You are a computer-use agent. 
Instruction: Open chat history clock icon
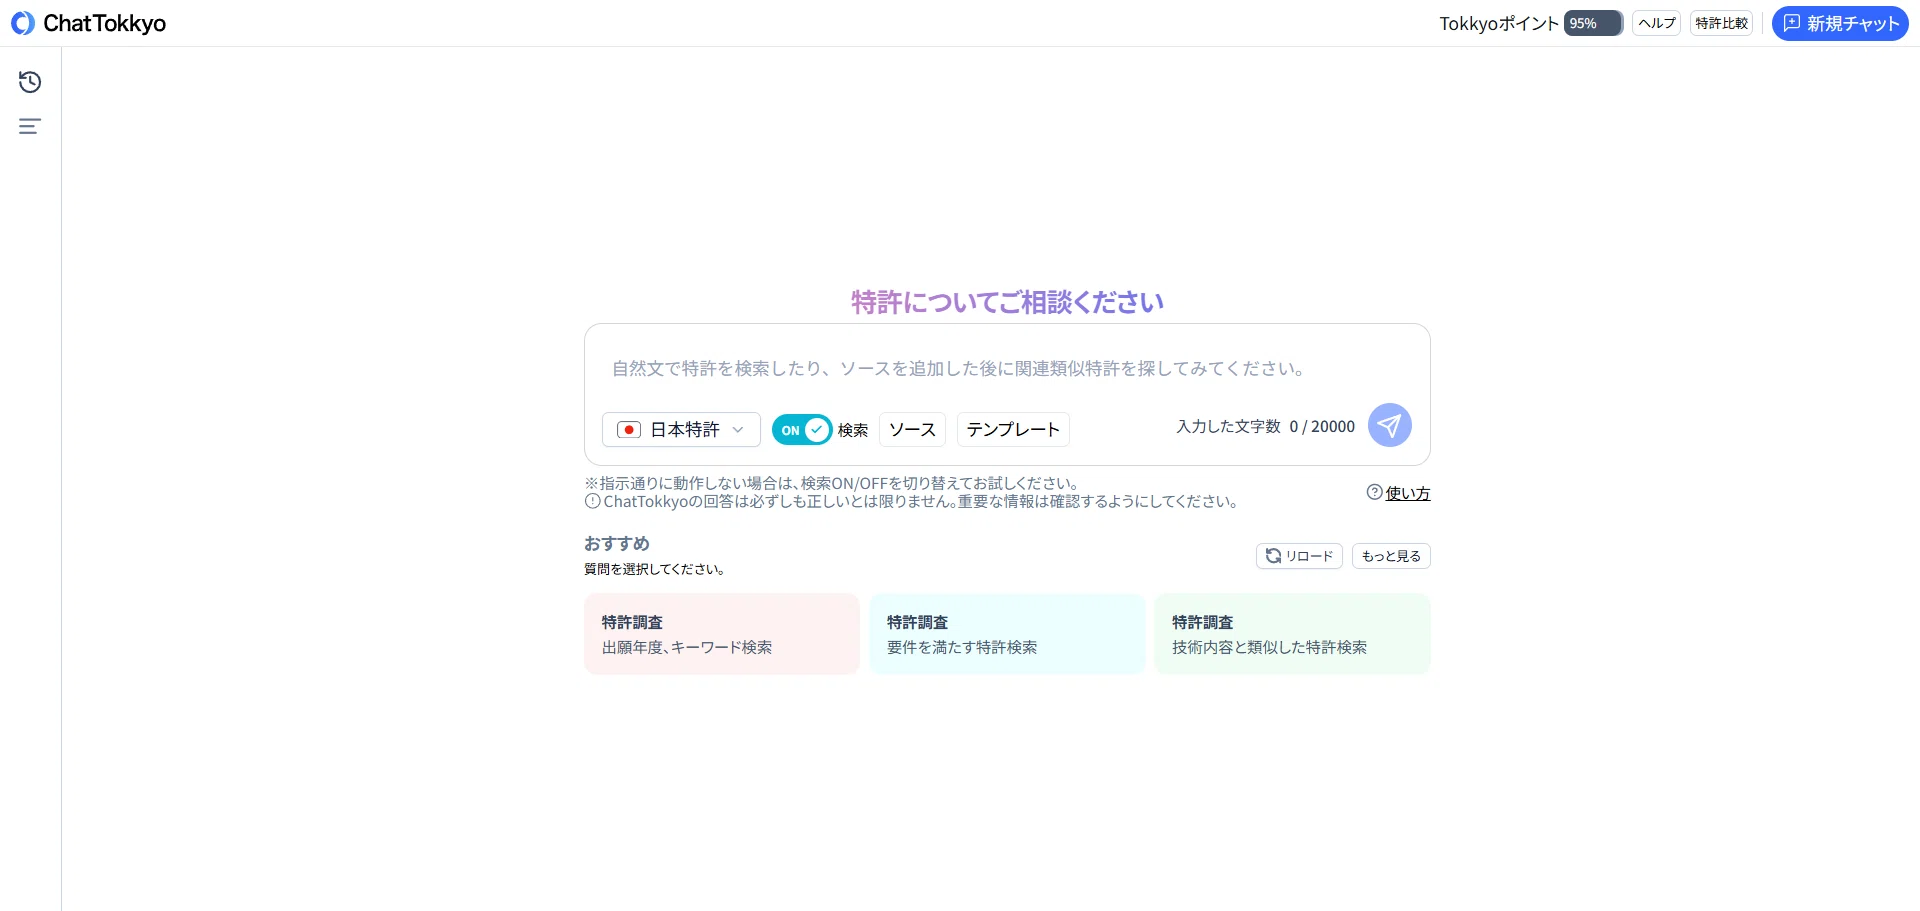coord(30,82)
